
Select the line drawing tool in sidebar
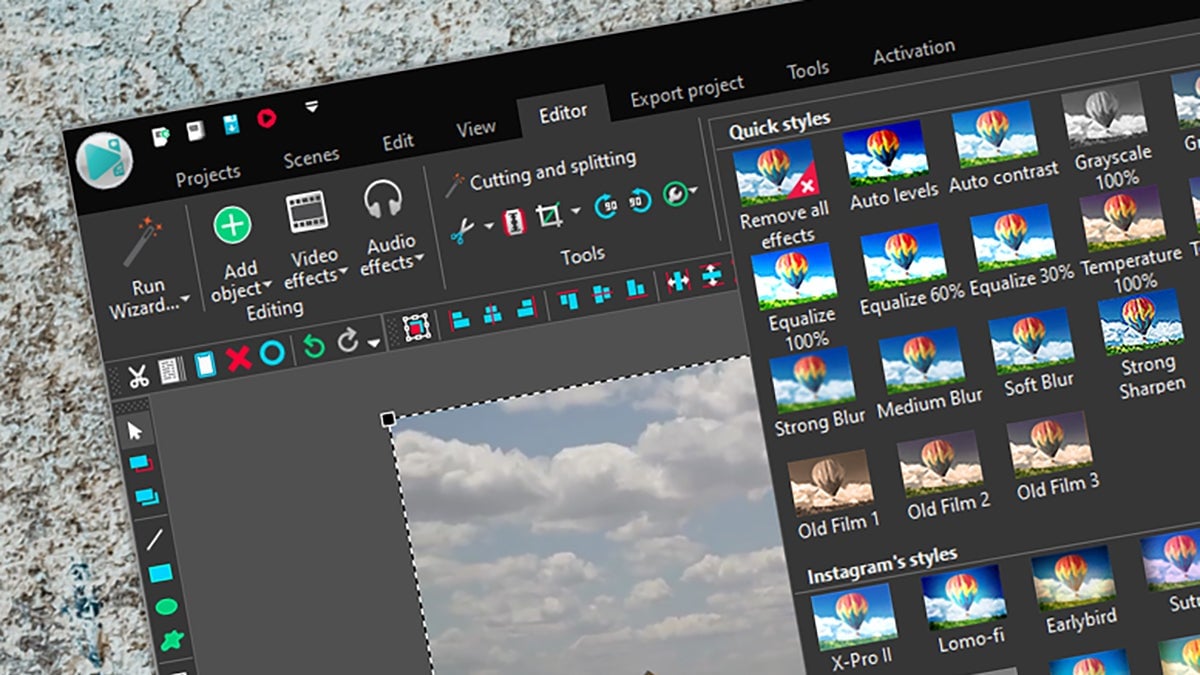click(x=155, y=540)
